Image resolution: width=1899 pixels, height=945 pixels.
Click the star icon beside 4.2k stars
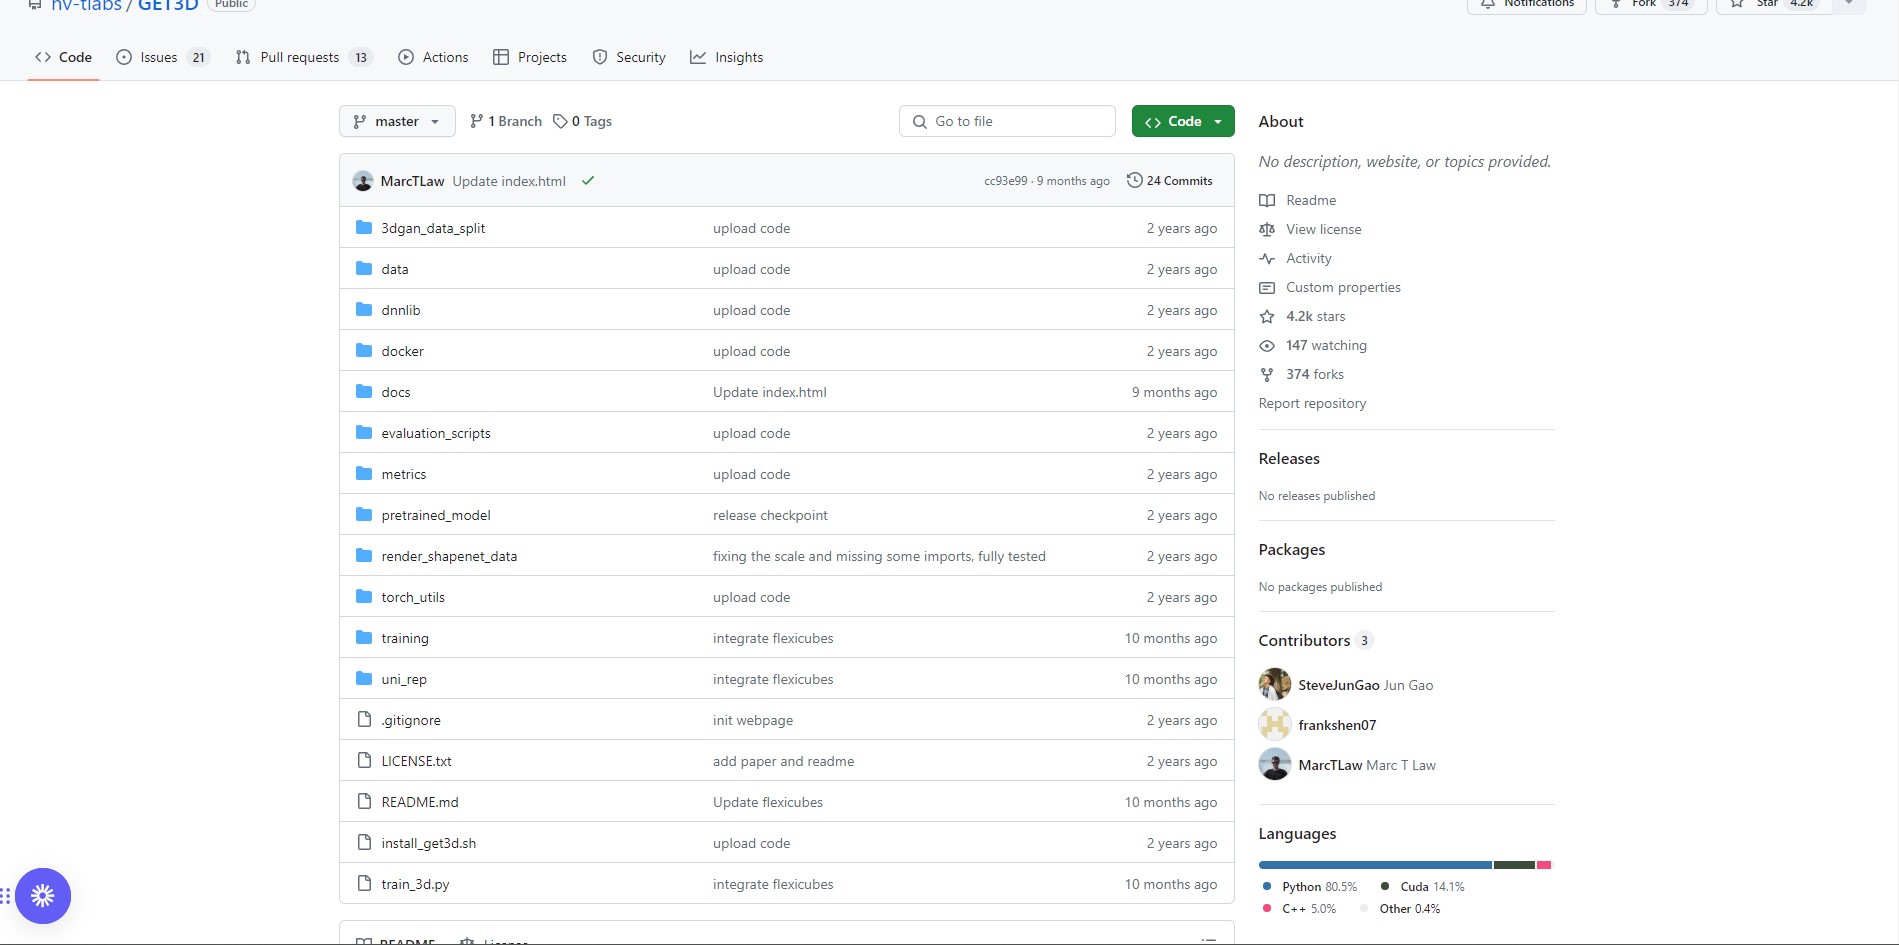pyautogui.click(x=1267, y=316)
